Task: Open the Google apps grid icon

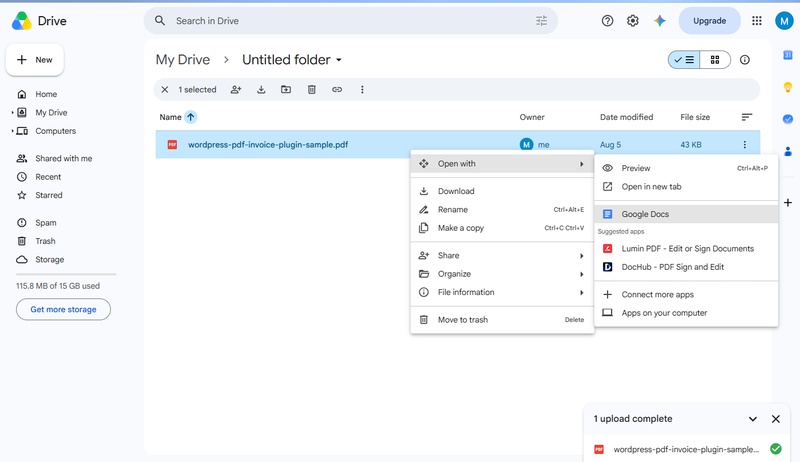Action: click(x=757, y=21)
